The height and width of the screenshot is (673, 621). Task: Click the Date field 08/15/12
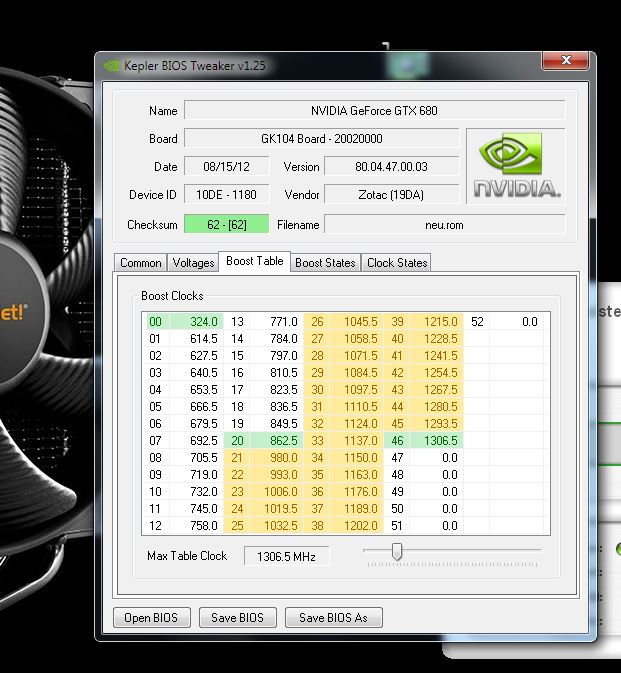coord(227,166)
